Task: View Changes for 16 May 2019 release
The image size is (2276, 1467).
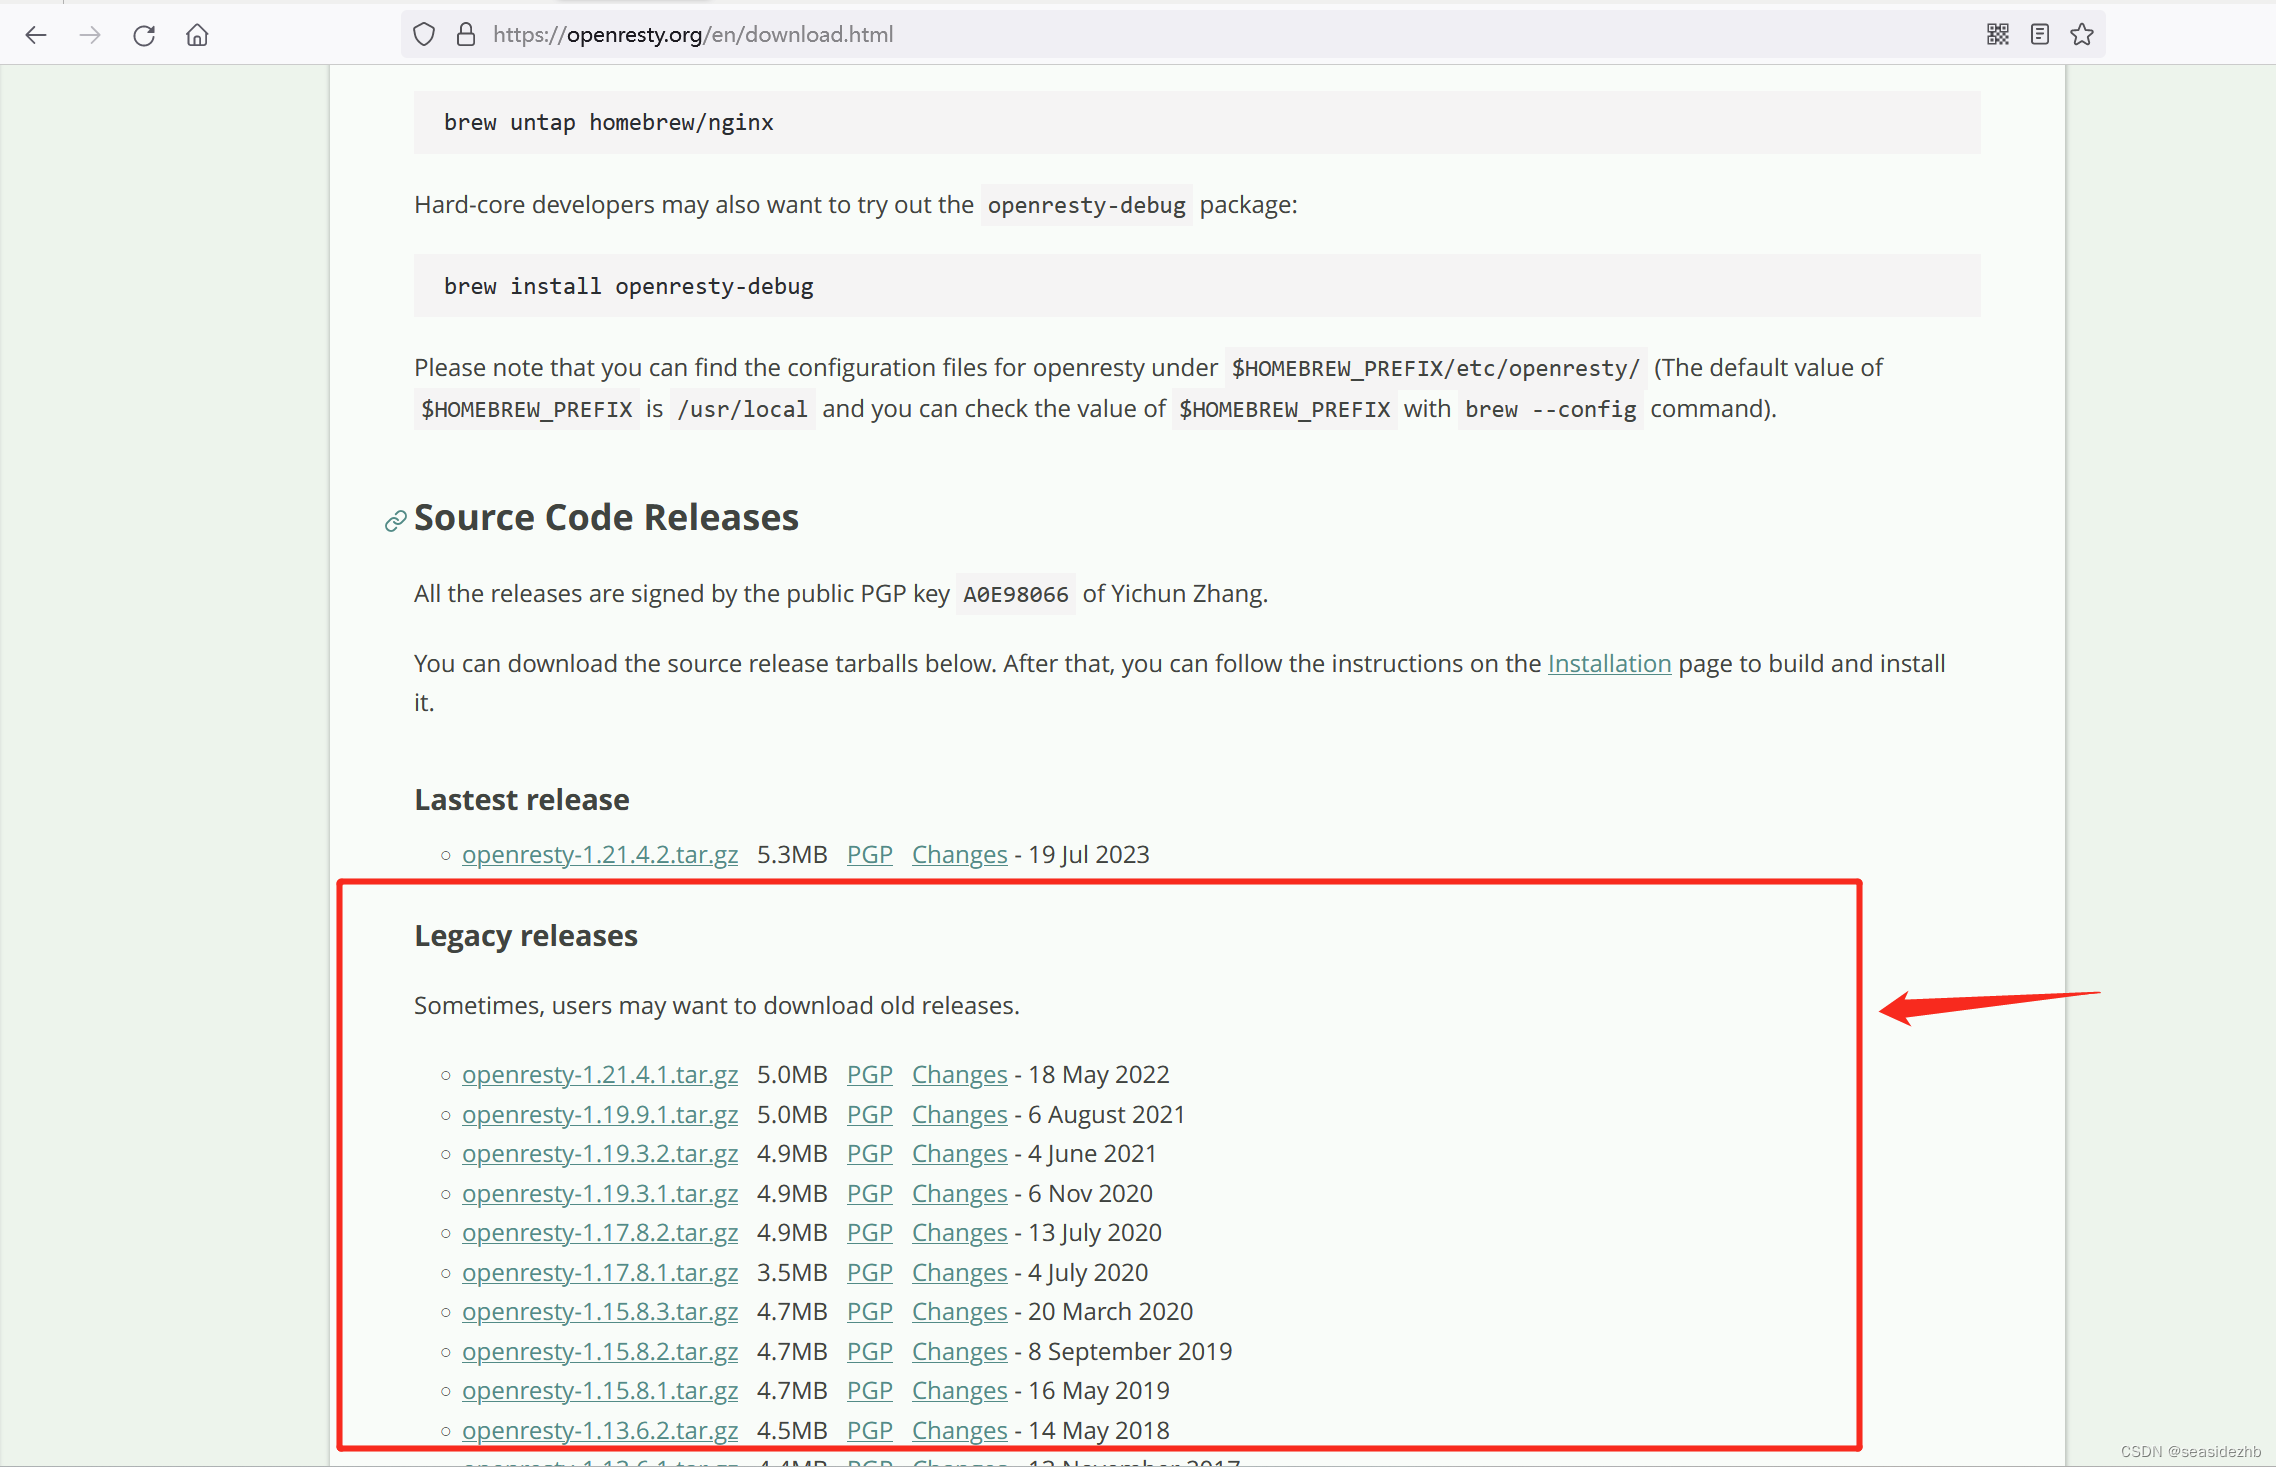Action: [x=960, y=1391]
